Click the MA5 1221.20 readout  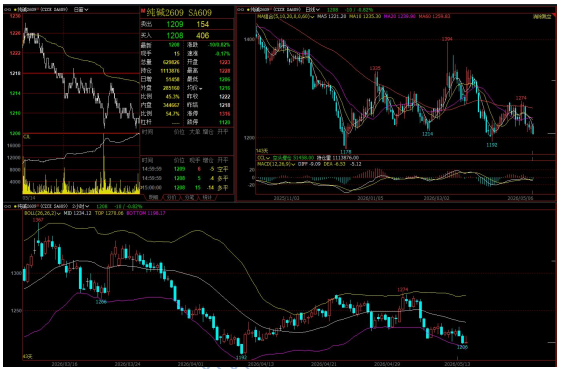tap(332, 17)
